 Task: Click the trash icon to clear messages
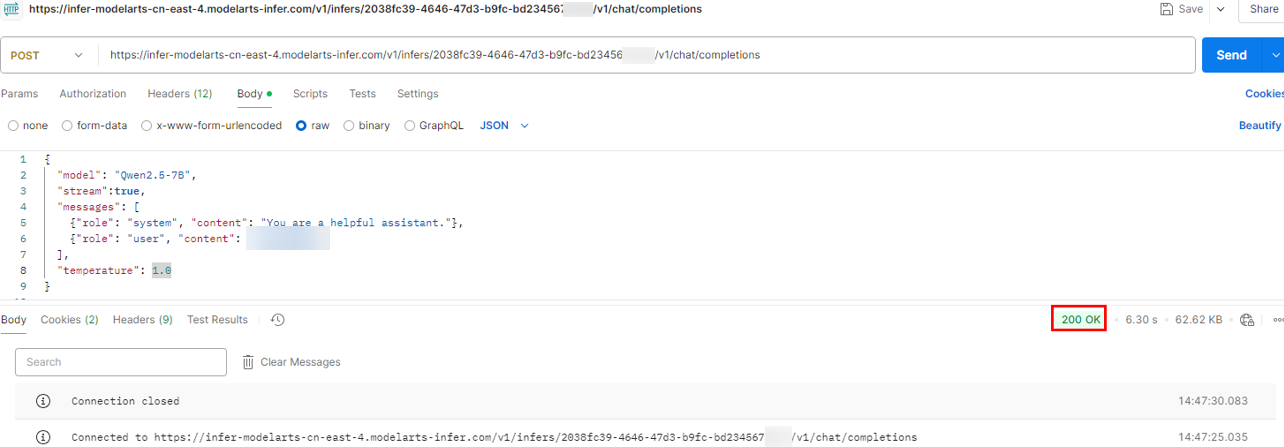coord(248,362)
